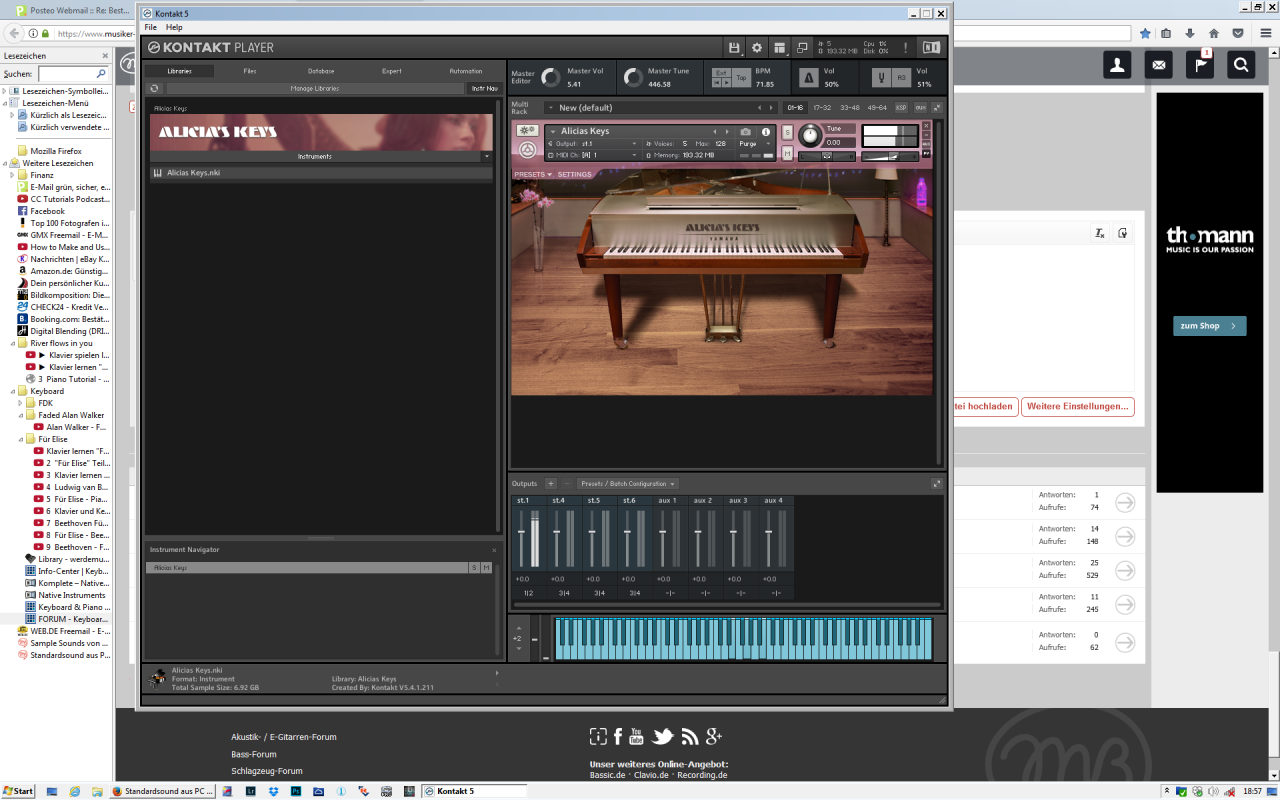Click zum Shop button in Thomann ad
Image resolution: width=1280 pixels, height=800 pixels.
1209,326
